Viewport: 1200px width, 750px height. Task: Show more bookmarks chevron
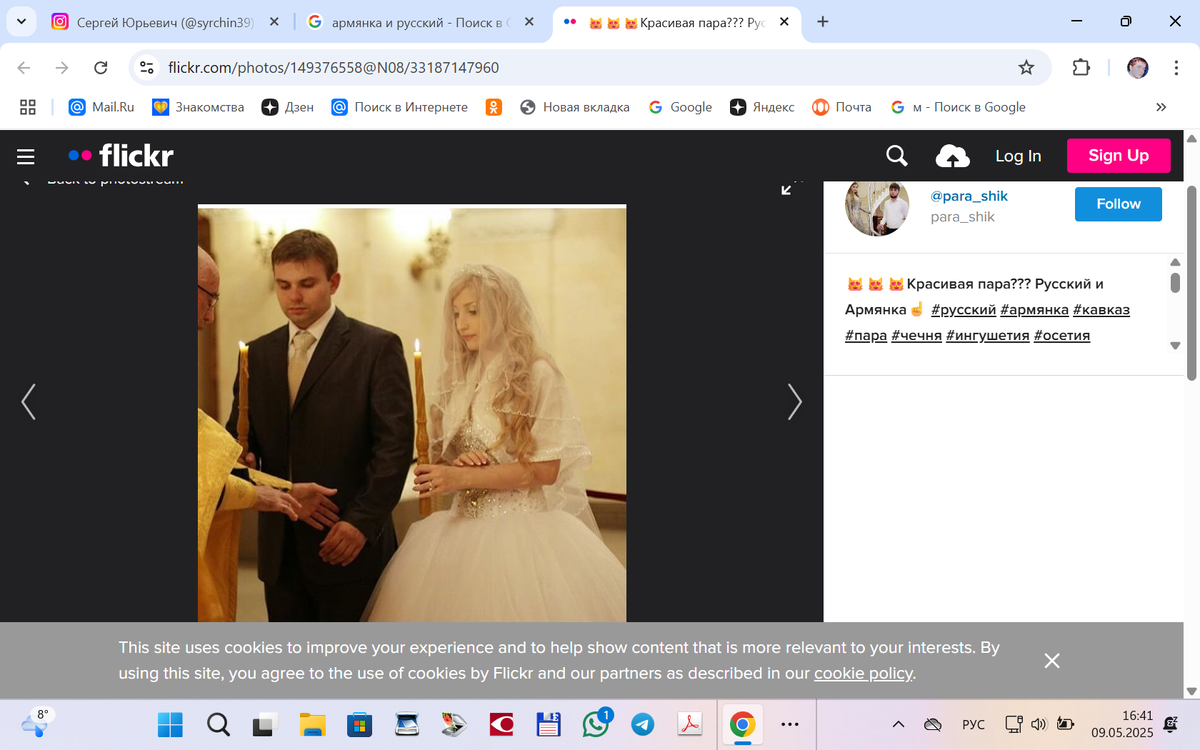coord(1161,107)
